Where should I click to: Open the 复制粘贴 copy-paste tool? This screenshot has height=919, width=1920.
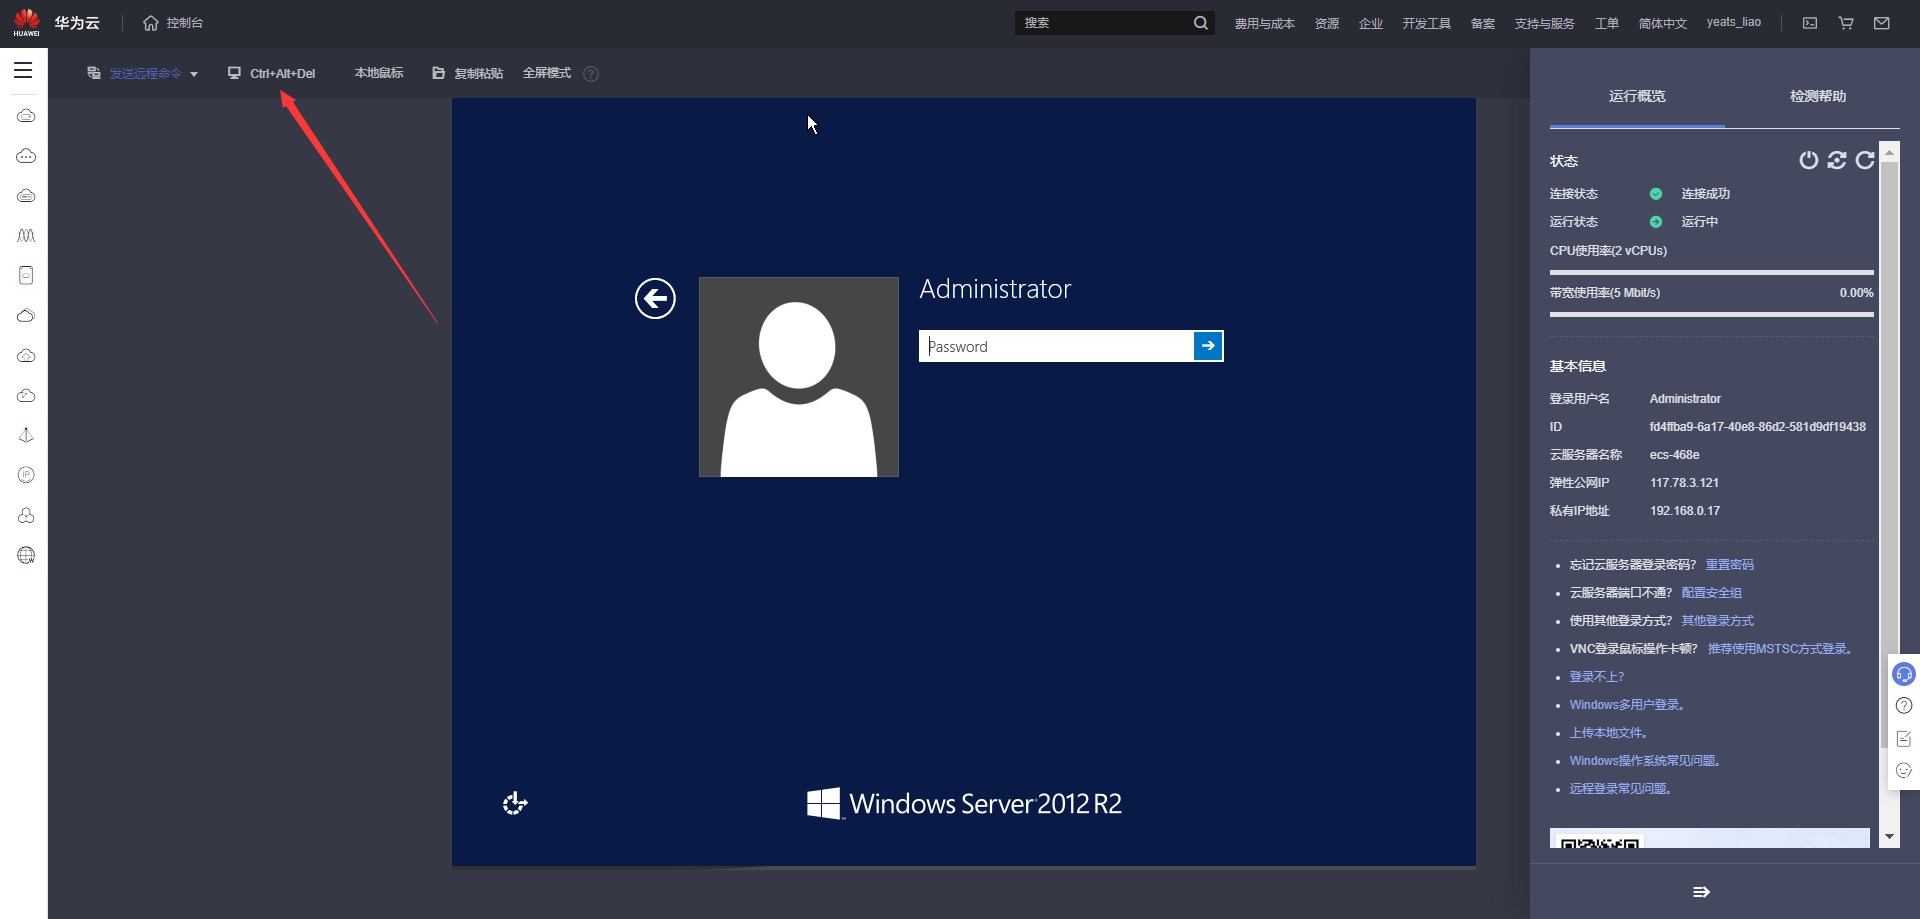point(467,73)
